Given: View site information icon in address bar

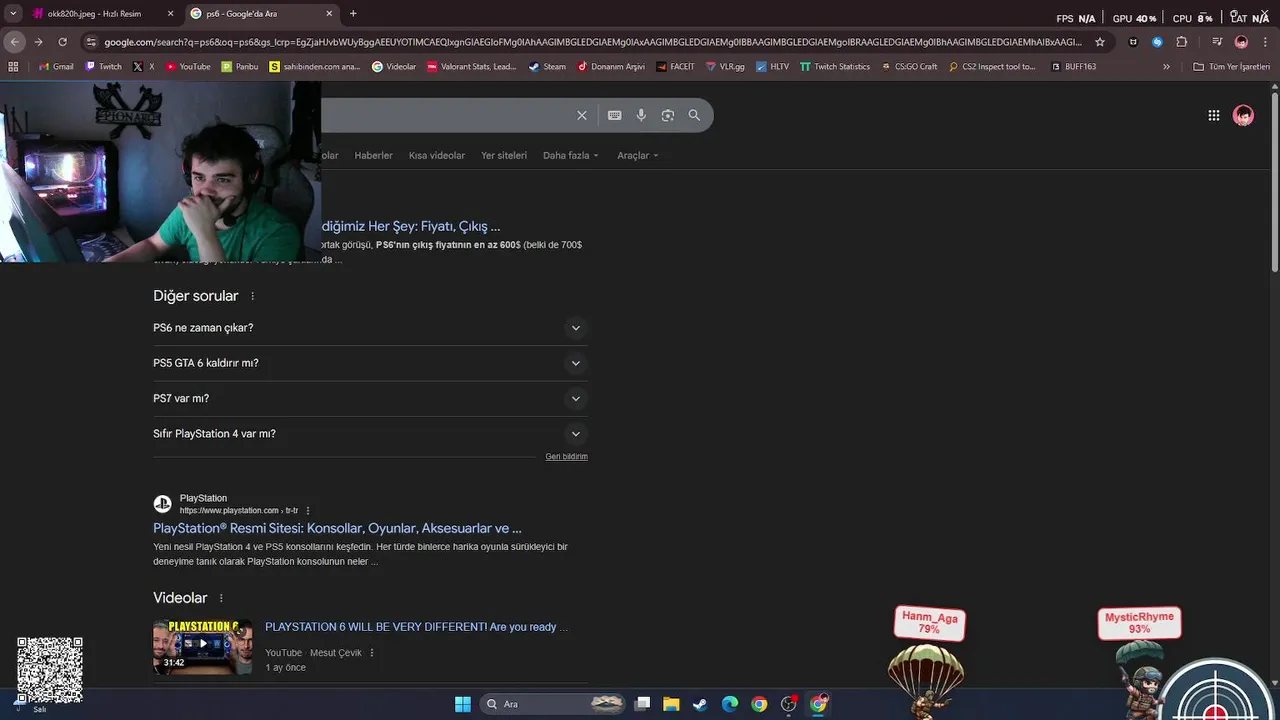Looking at the screenshot, I should coord(91,42).
